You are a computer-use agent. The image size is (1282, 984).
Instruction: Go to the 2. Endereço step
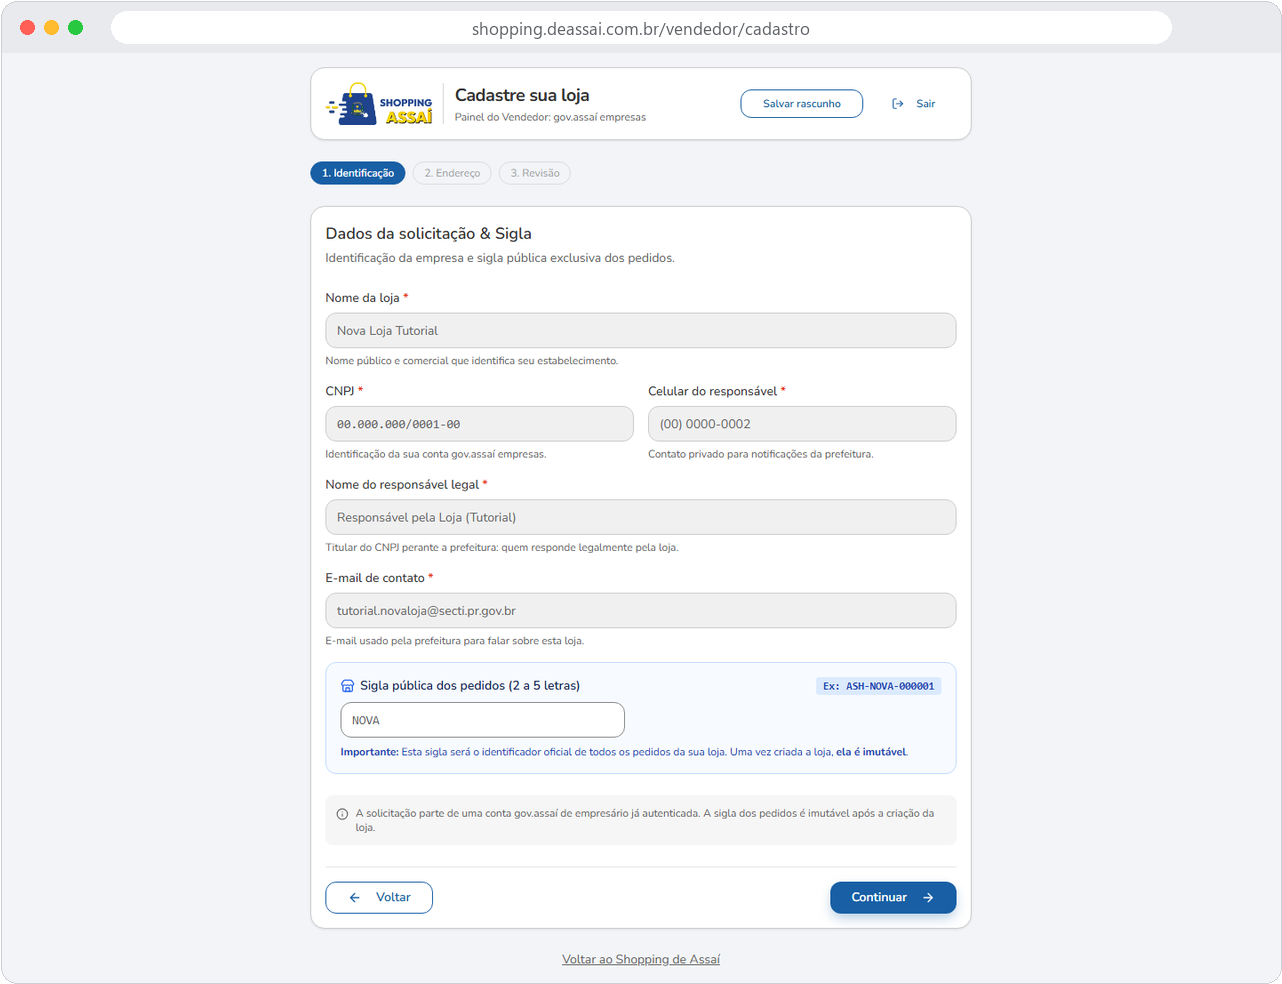pos(452,173)
